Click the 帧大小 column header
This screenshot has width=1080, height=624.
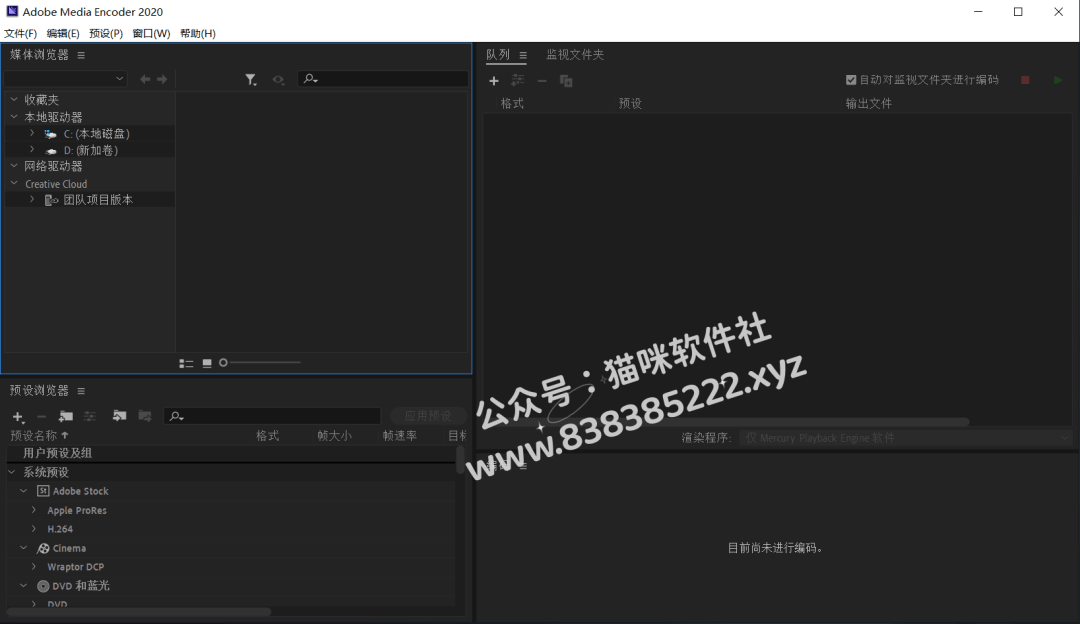pos(334,435)
